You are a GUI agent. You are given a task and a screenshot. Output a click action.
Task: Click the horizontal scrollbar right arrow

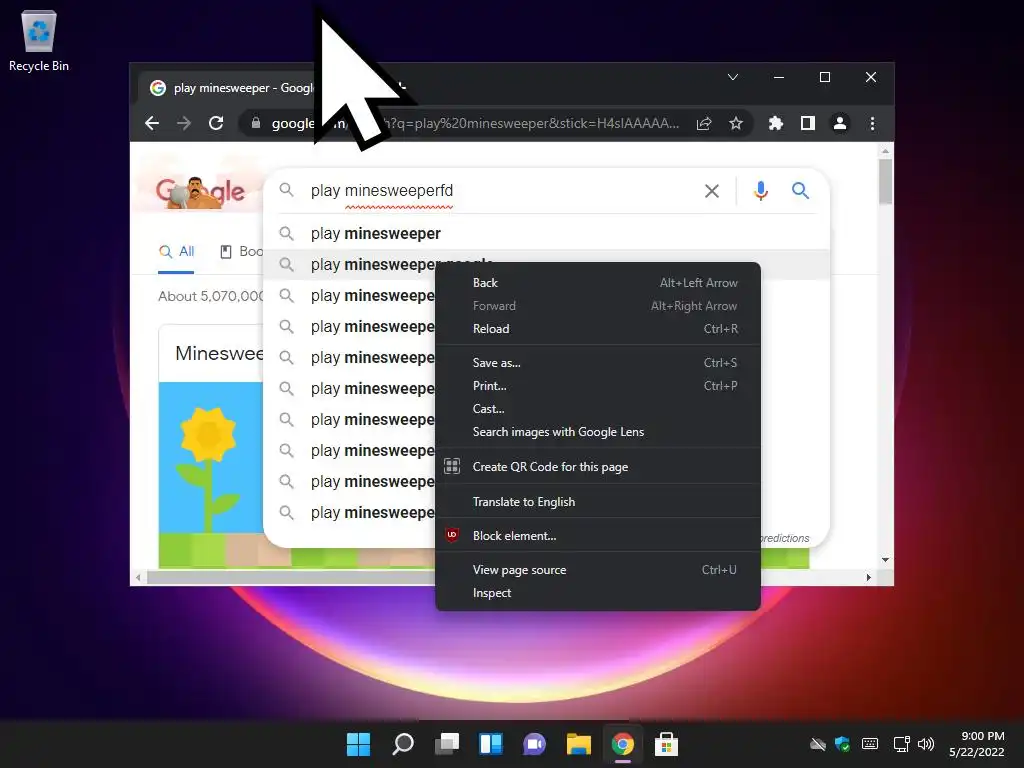point(869,577)
